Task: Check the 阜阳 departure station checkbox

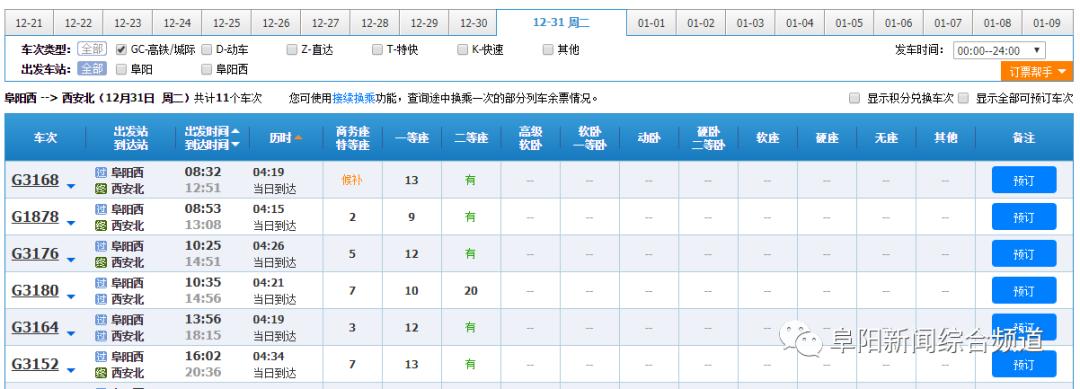Action: (121, 69)
